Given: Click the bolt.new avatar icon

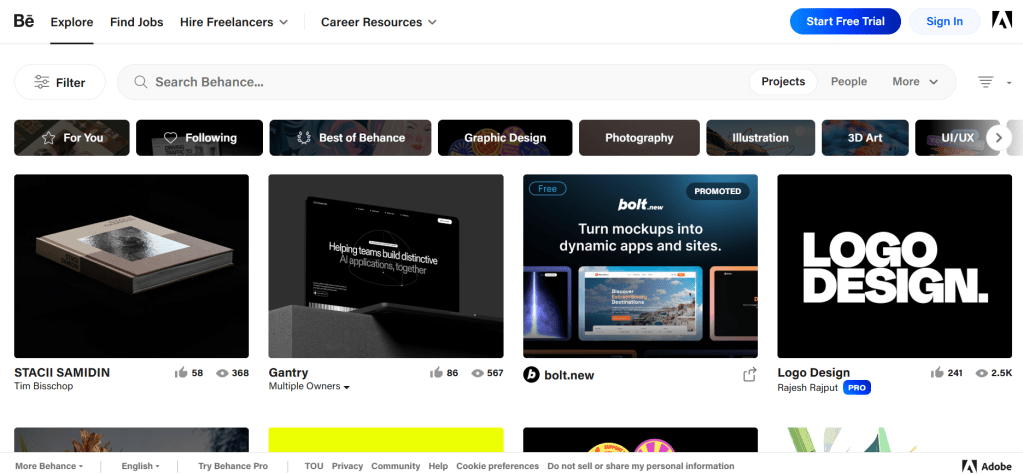Looking at the screenshot, I should [x=532, y=375].
